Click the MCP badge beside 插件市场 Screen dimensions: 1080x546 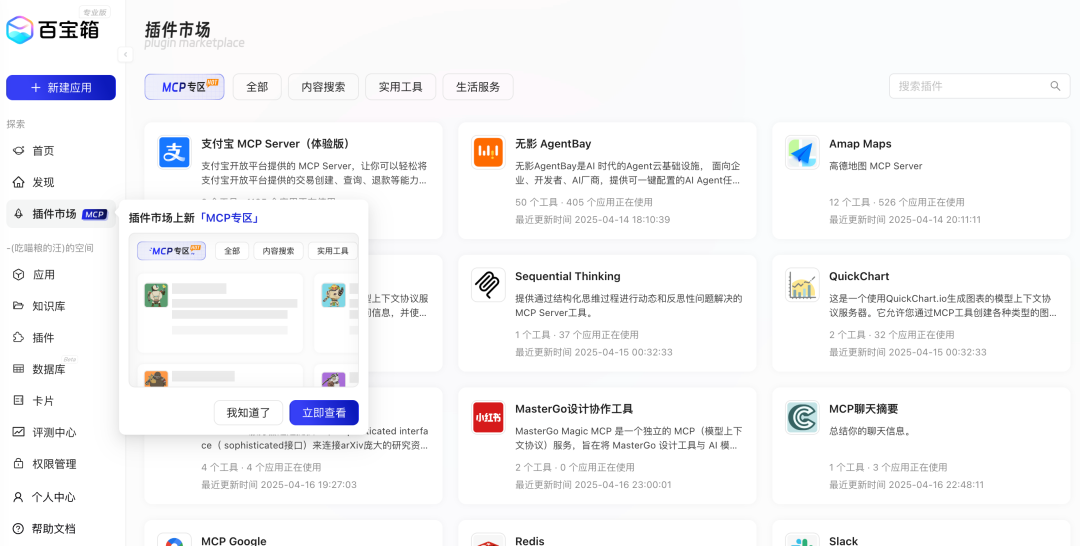(94, 214)
